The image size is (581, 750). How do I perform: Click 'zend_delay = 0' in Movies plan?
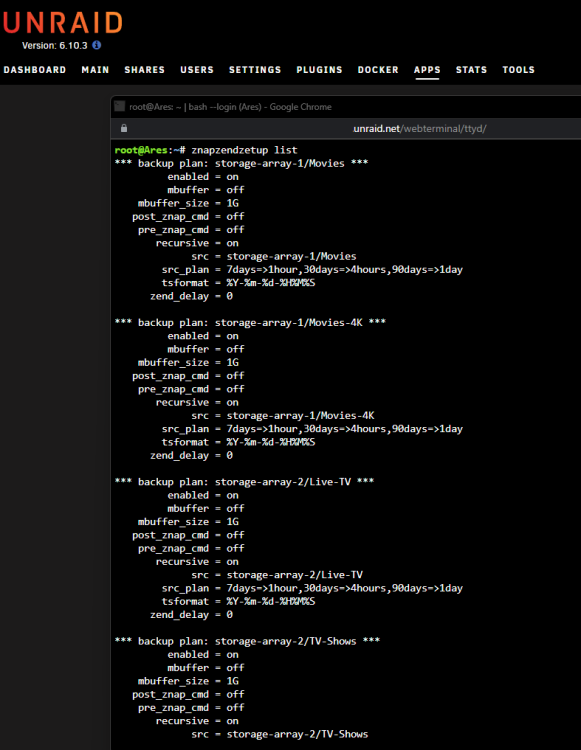point(191,297)
